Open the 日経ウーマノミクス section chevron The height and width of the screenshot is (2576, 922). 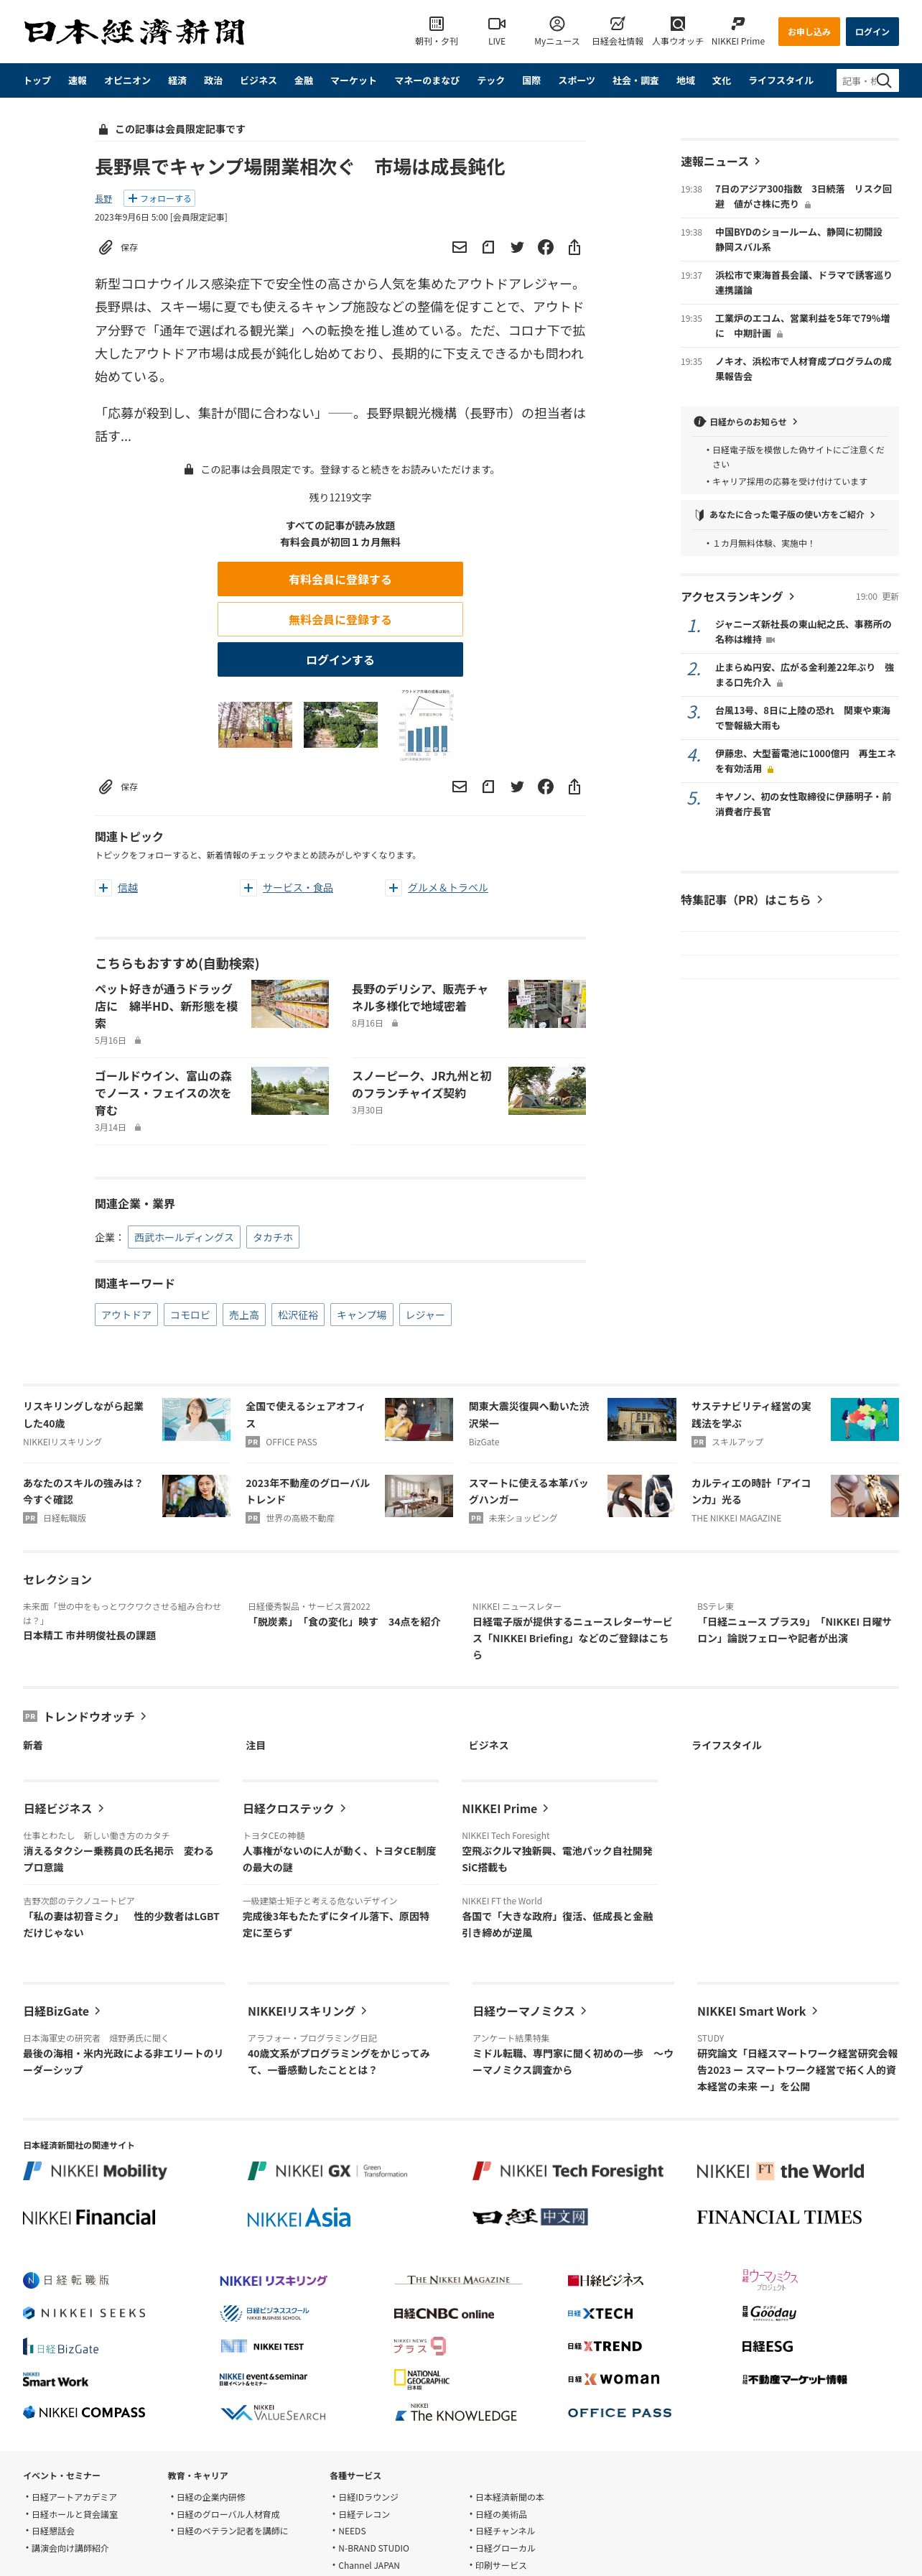tap(583, 2011)
